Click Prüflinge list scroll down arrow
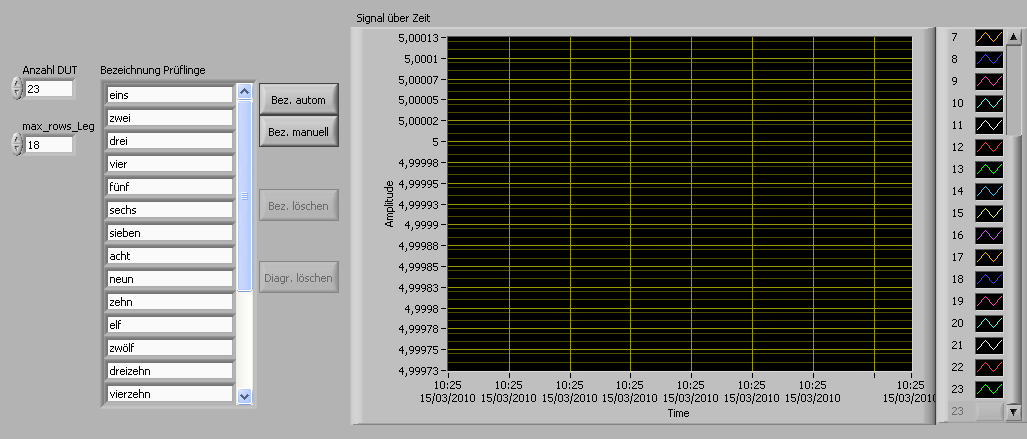 (245, 396)
